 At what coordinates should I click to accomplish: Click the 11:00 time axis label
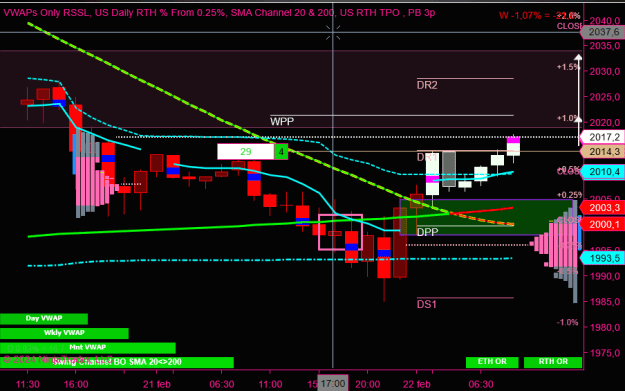pos(270,385)
